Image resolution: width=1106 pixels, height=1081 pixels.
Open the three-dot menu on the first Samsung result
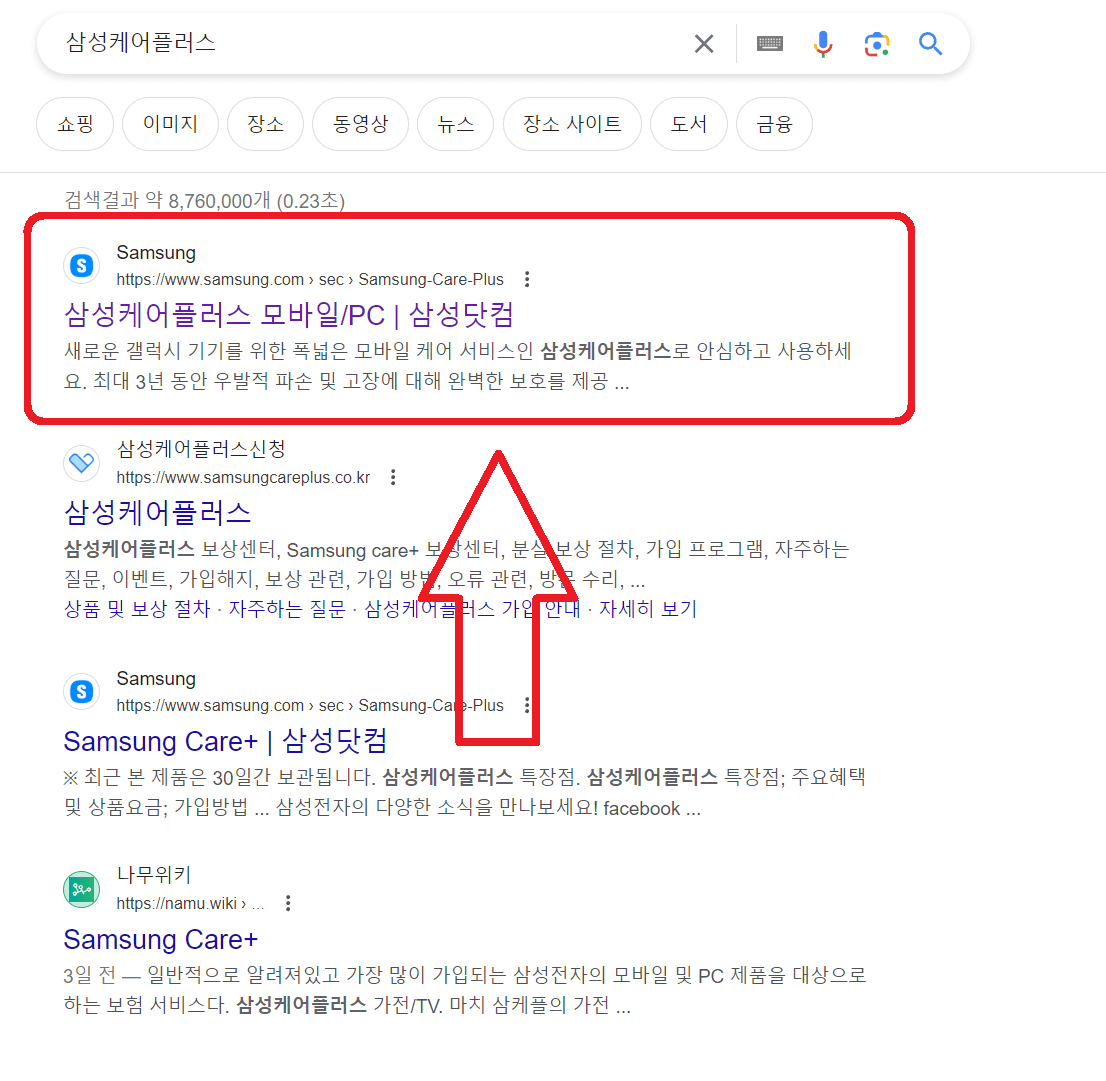pos(527,279)
